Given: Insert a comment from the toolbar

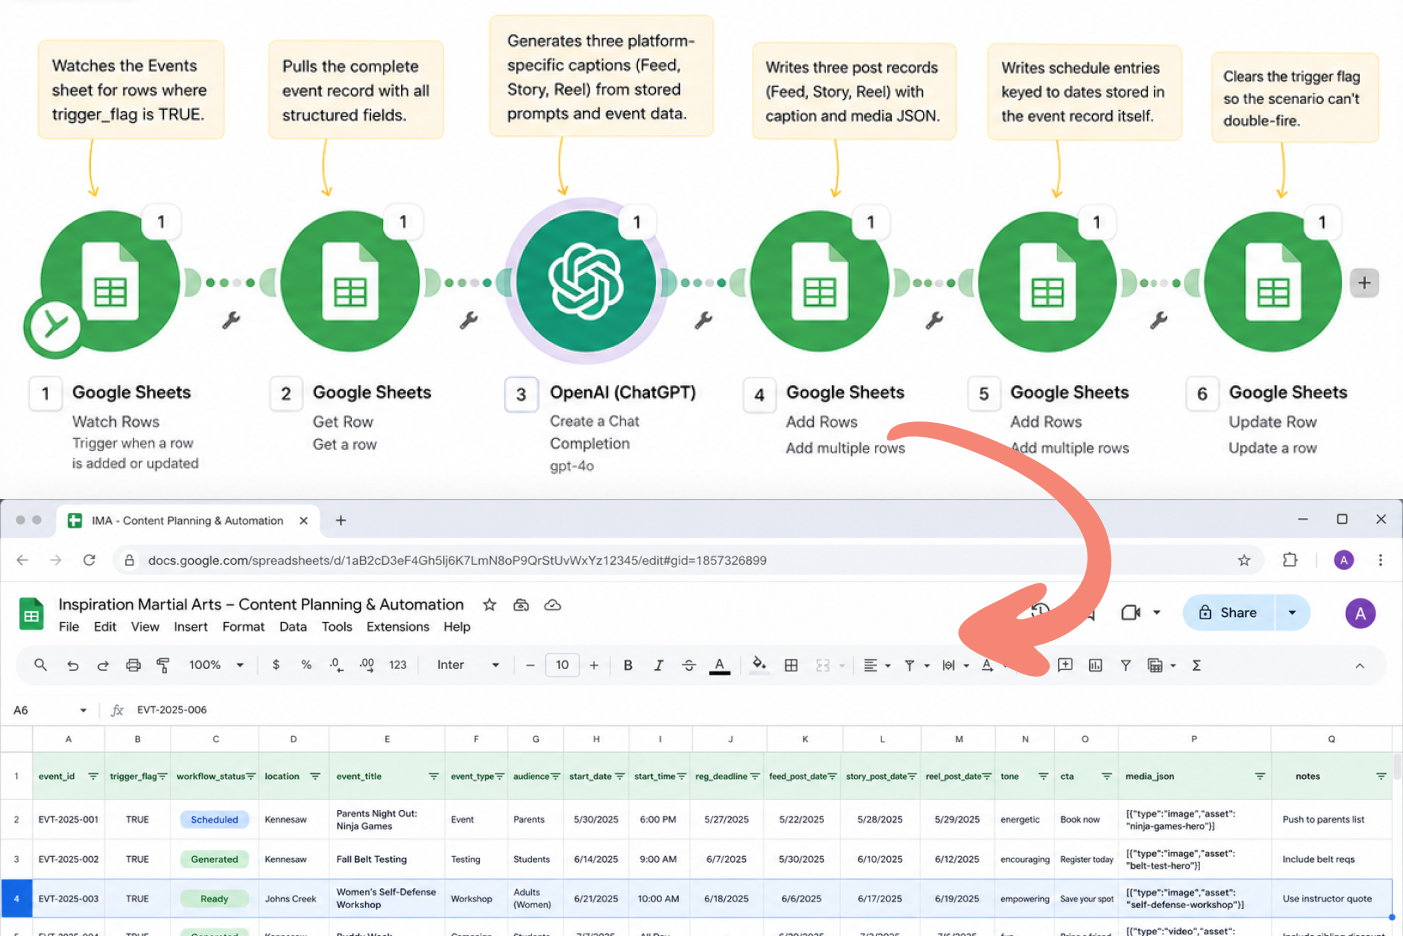Looking at the screenshot, I should point(1065,665).
